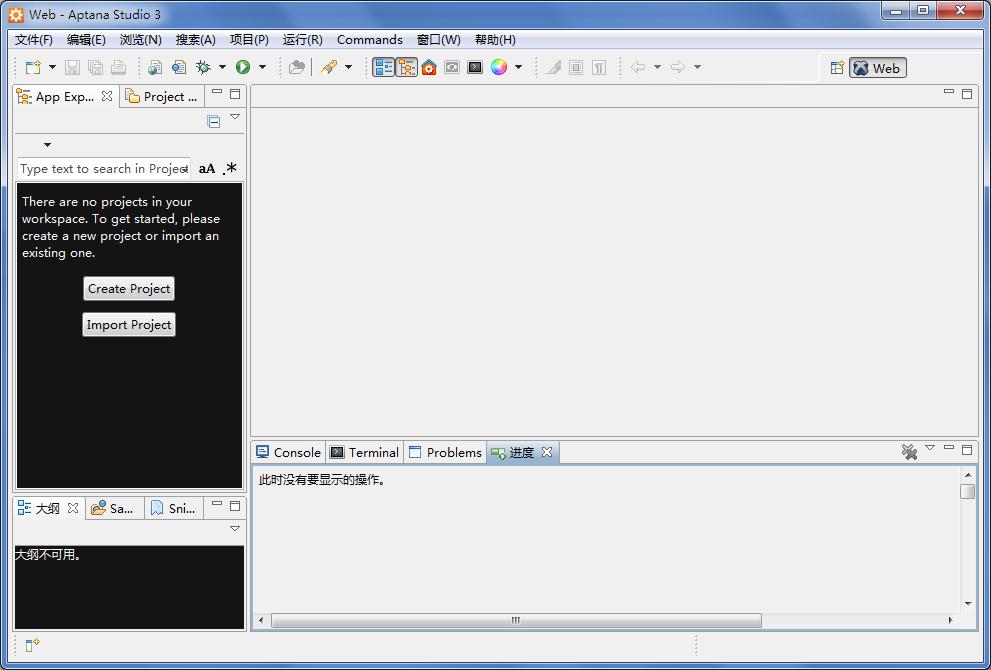Click the Collapse All icon in App Explorer
Screen dimensions: 991x670
(213, 121)
